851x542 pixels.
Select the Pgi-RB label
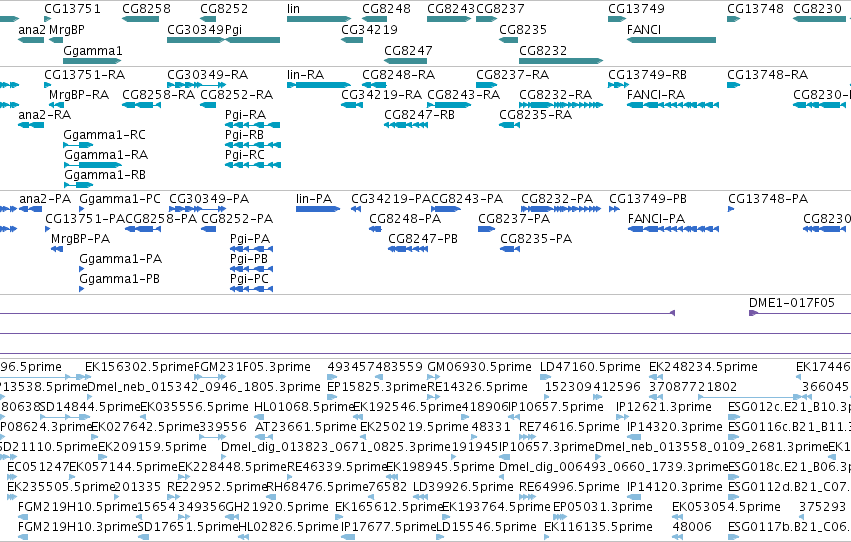pos(244,135)
